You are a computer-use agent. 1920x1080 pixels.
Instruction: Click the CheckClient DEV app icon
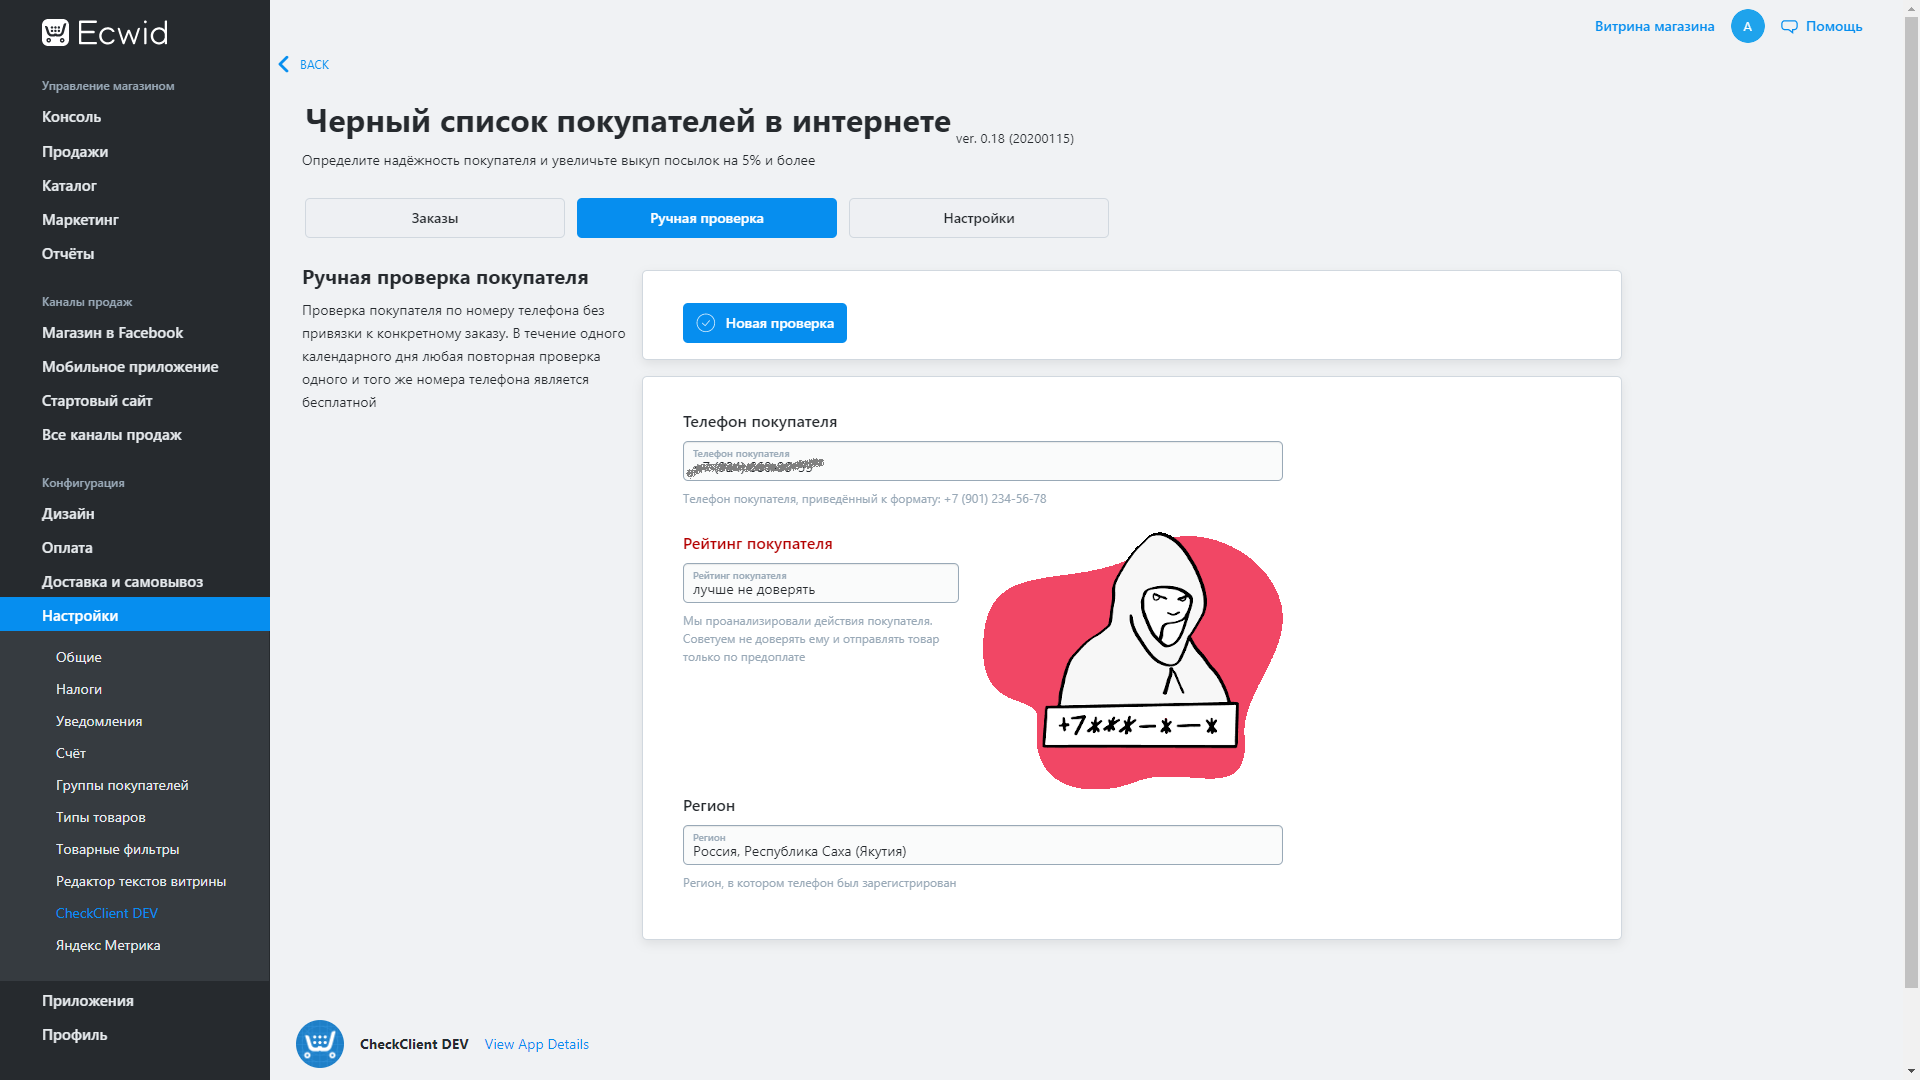click(320, 1044)
